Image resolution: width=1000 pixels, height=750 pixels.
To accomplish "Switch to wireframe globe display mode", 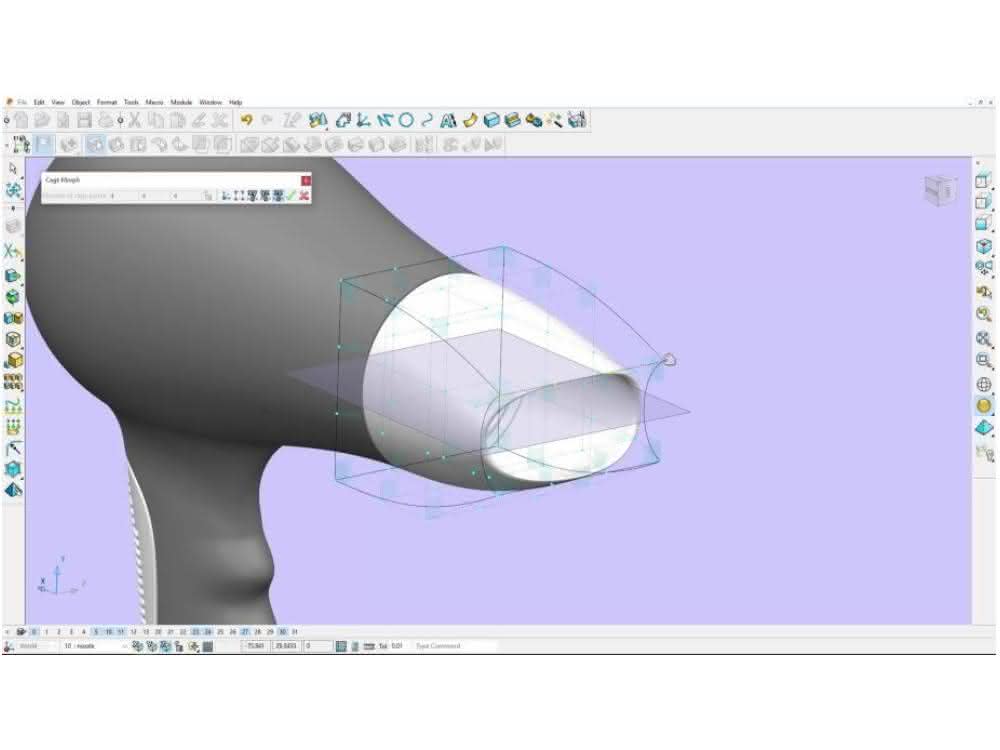I will pyautogui.click(x=983, y=385).
